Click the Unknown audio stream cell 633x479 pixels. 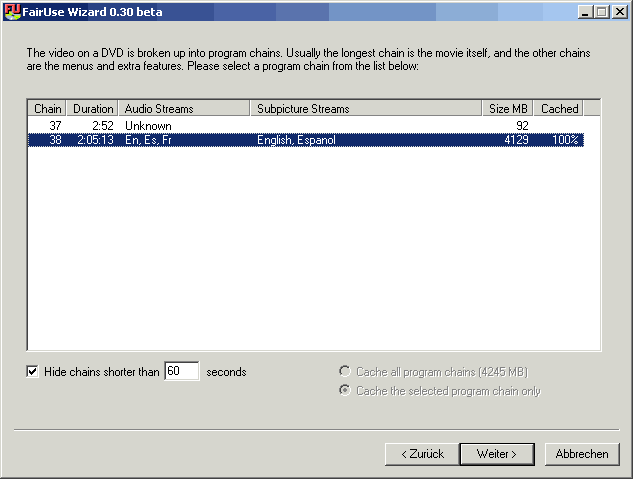(148, 126)
